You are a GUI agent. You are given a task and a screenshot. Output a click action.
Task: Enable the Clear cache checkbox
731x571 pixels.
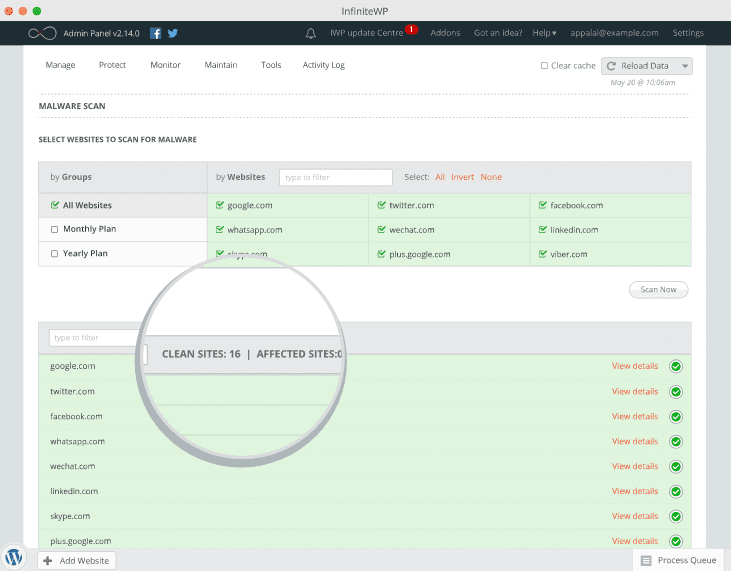[x=544, y=66]
